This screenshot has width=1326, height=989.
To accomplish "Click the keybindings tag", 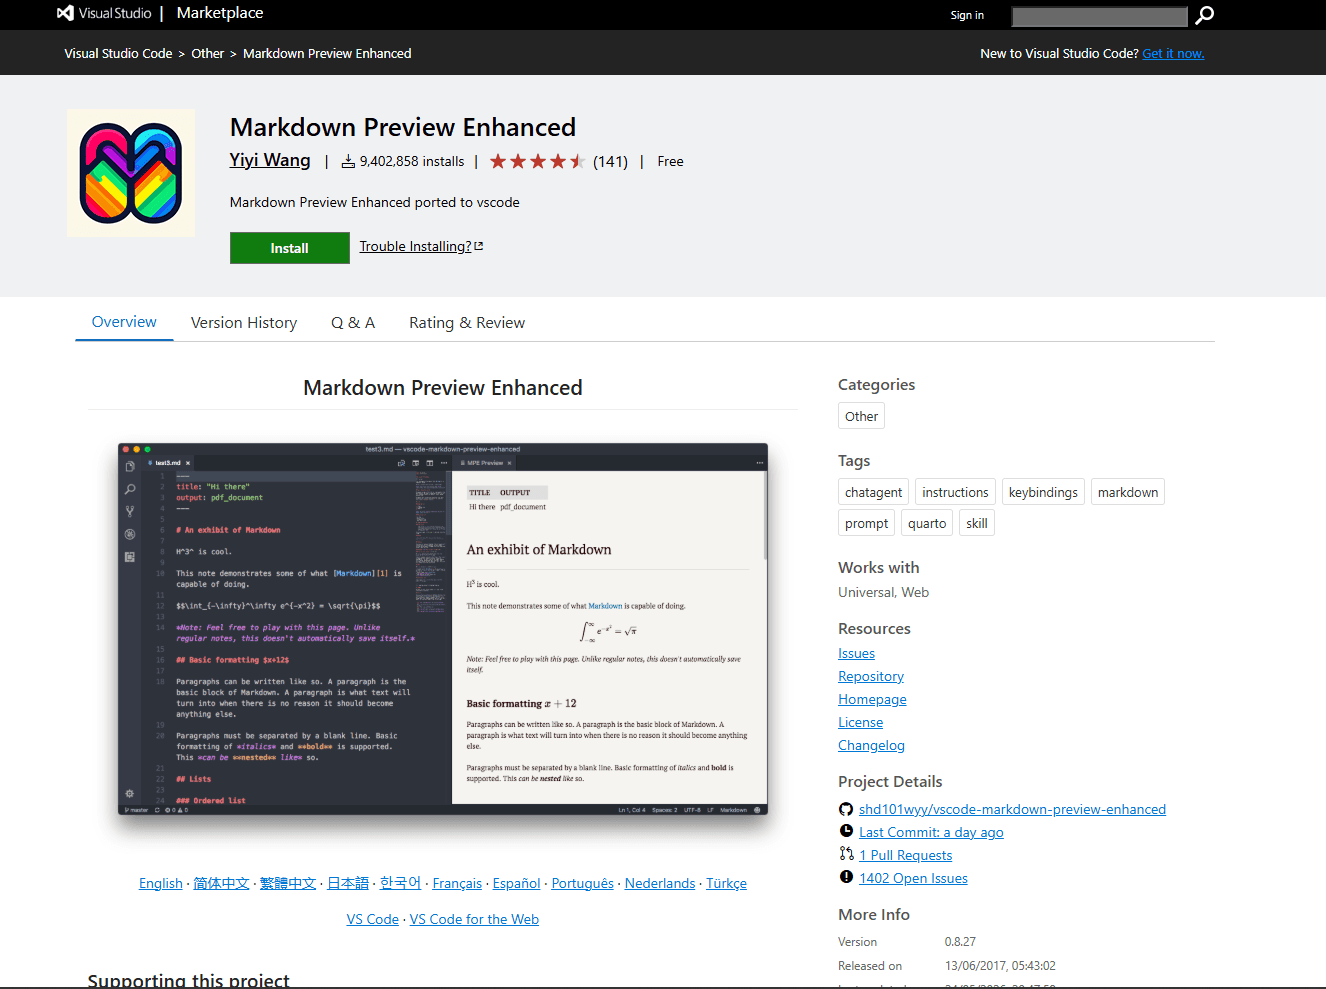I will click(x=1043, y=492).
